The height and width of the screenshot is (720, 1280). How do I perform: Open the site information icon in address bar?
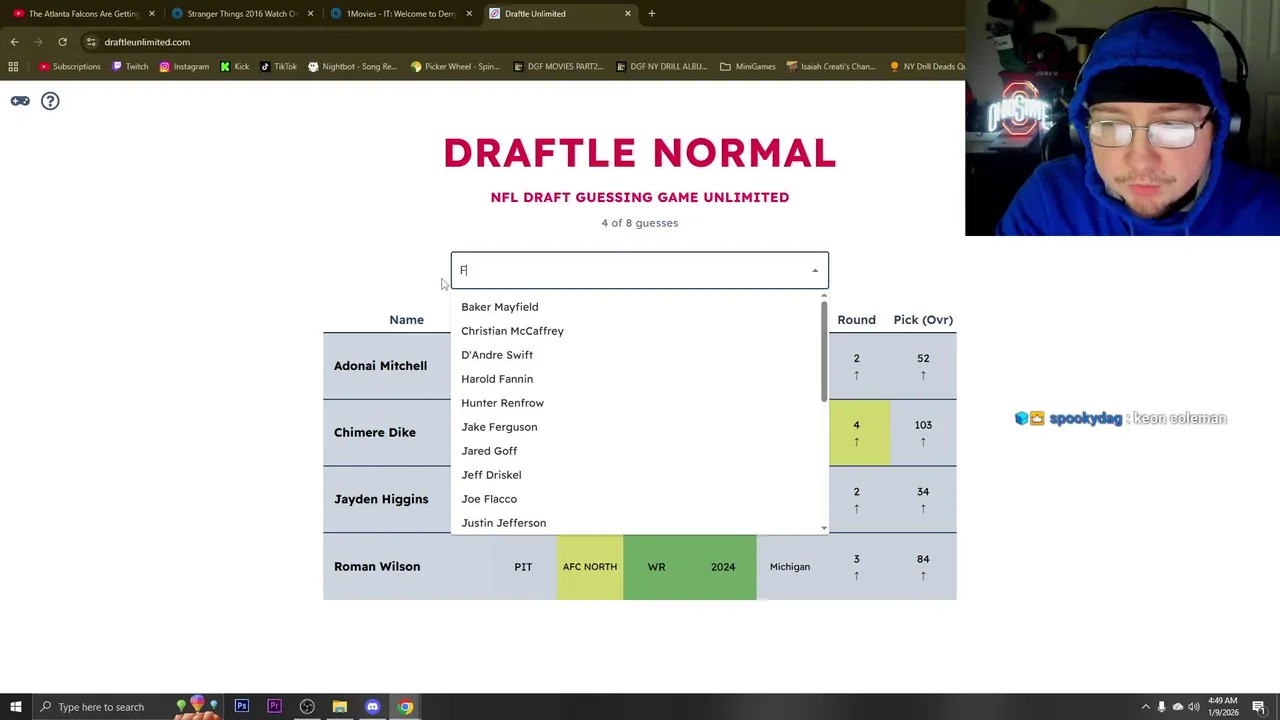[91, 42]
